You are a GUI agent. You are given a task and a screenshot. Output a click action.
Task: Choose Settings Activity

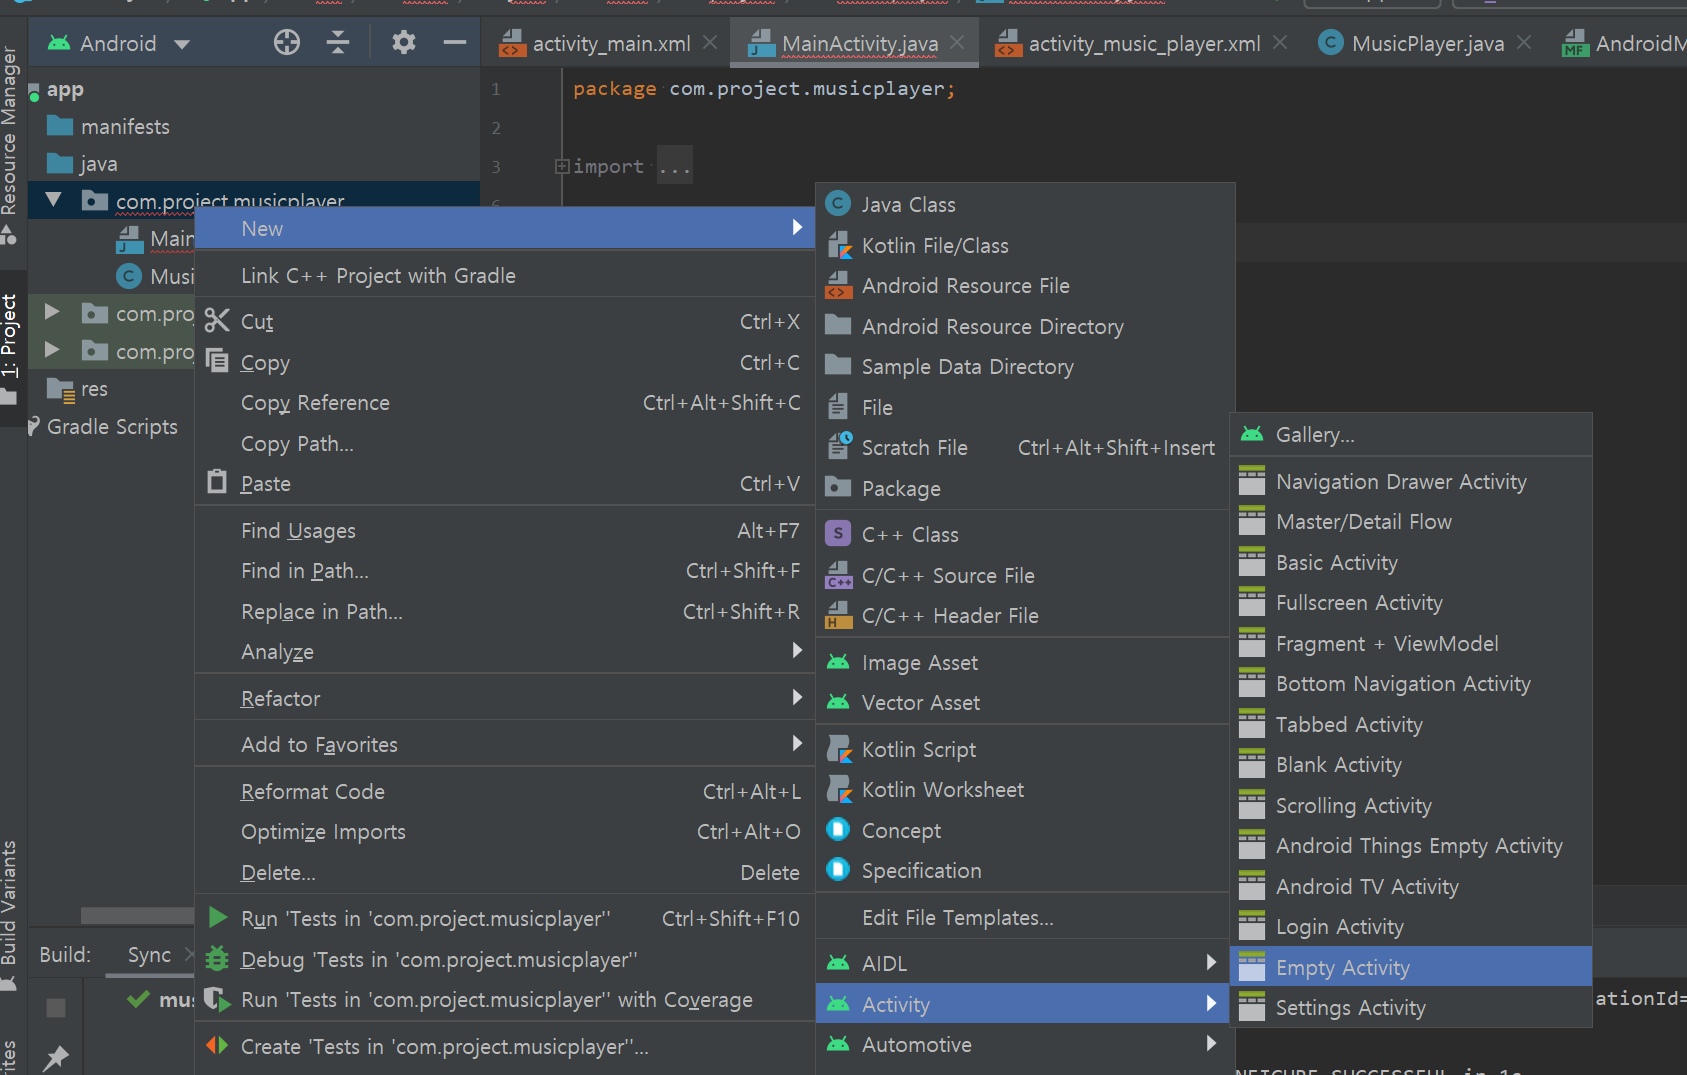(x=1411, y=1008)
